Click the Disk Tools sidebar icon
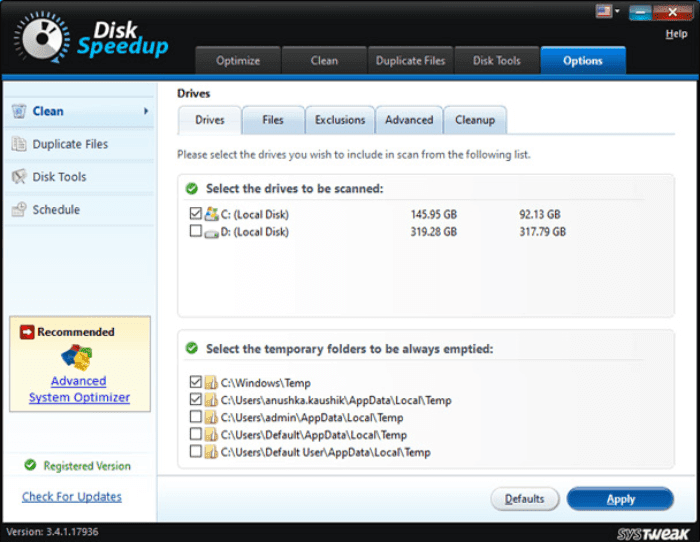The width and height of the screenshot is (700, 542). tap(19, 177)
